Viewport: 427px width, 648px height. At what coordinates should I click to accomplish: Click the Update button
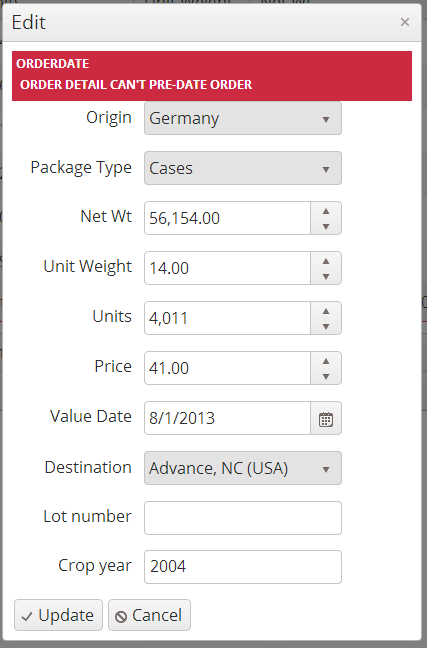(x=58, y=615)
